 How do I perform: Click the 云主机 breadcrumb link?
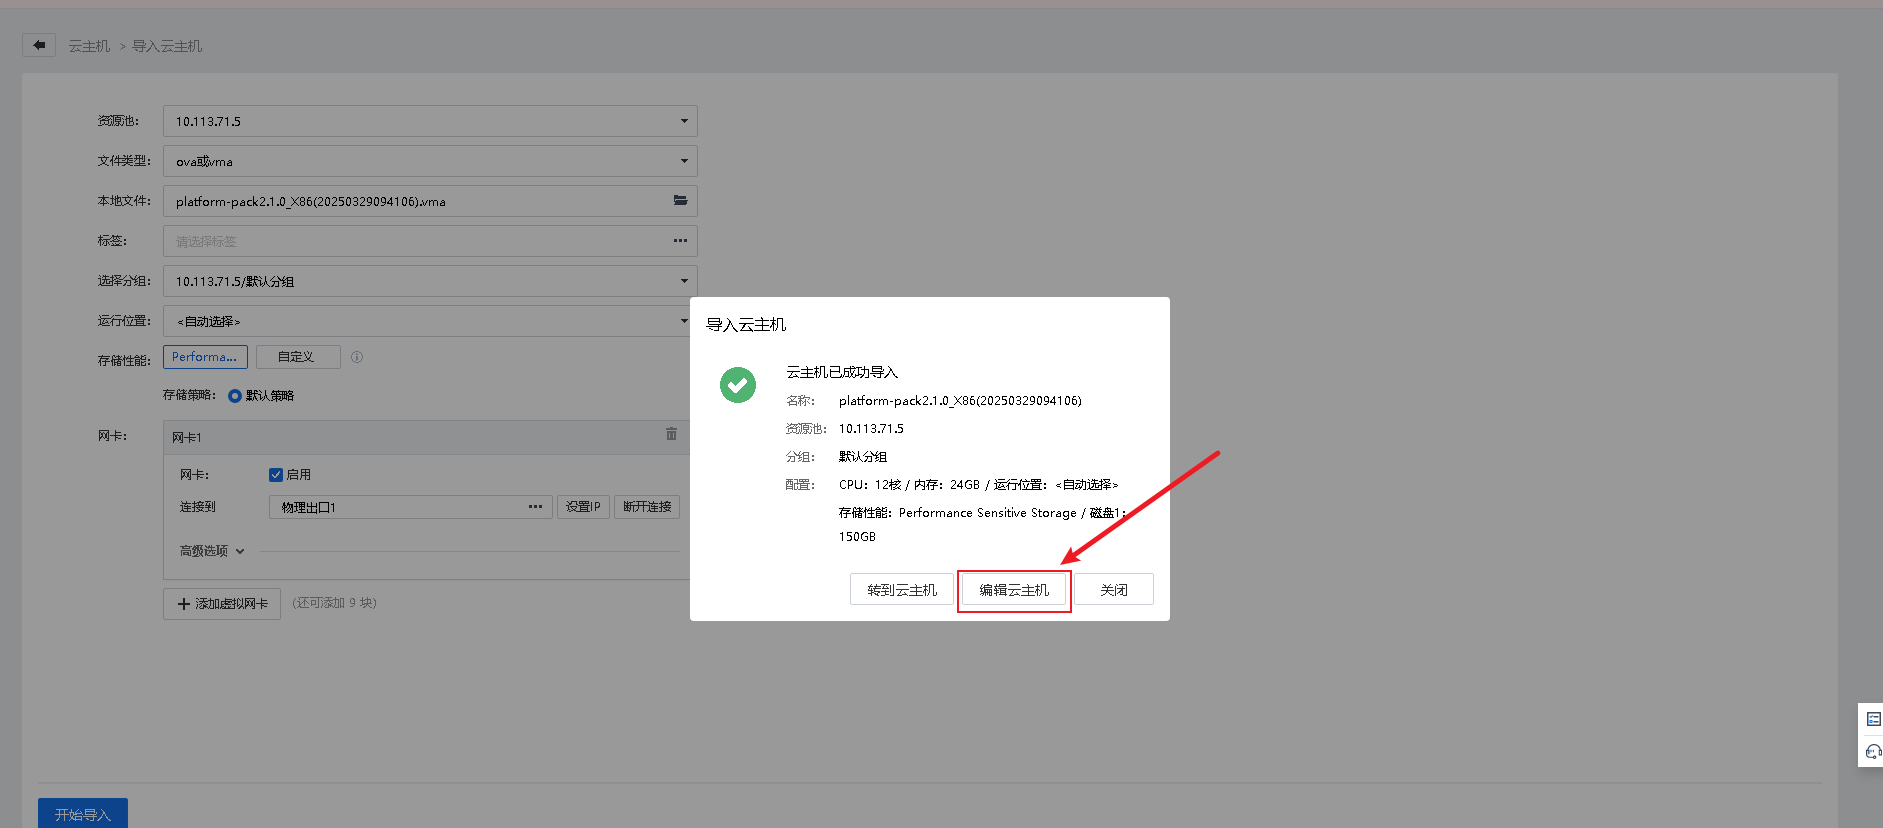point(89,46)
